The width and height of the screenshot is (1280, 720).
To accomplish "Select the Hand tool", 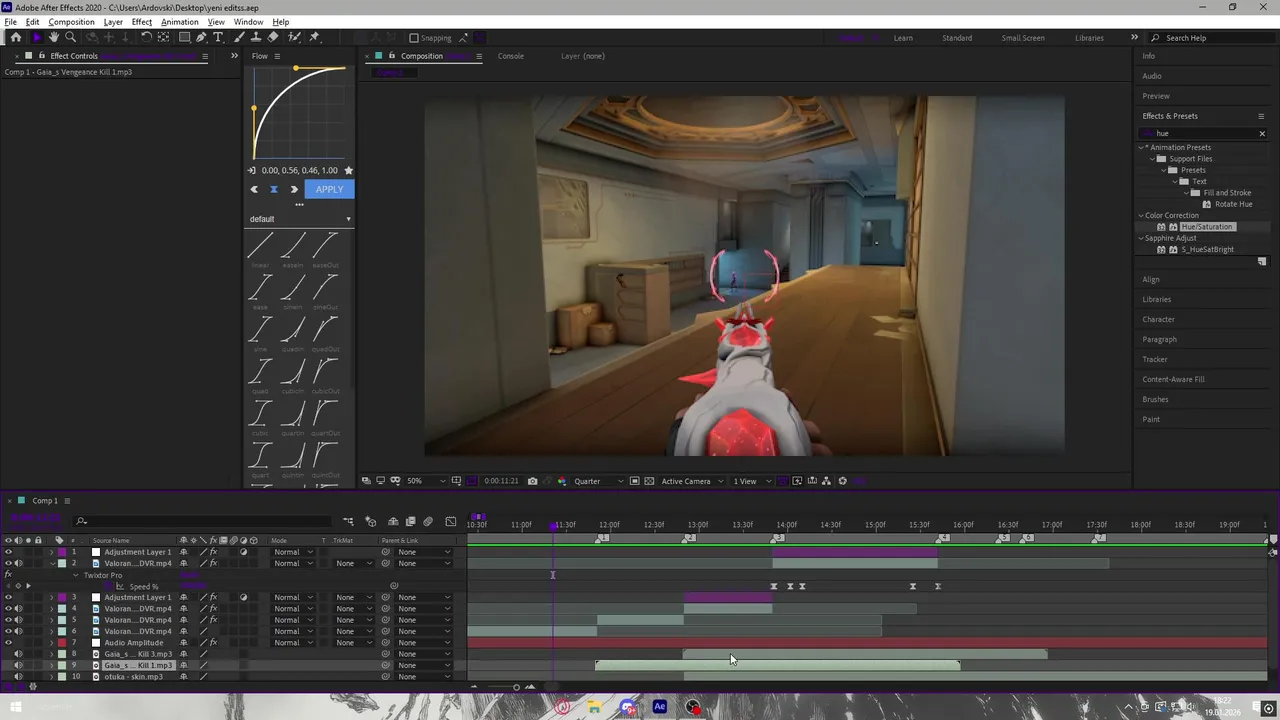I will coord(54,37).
